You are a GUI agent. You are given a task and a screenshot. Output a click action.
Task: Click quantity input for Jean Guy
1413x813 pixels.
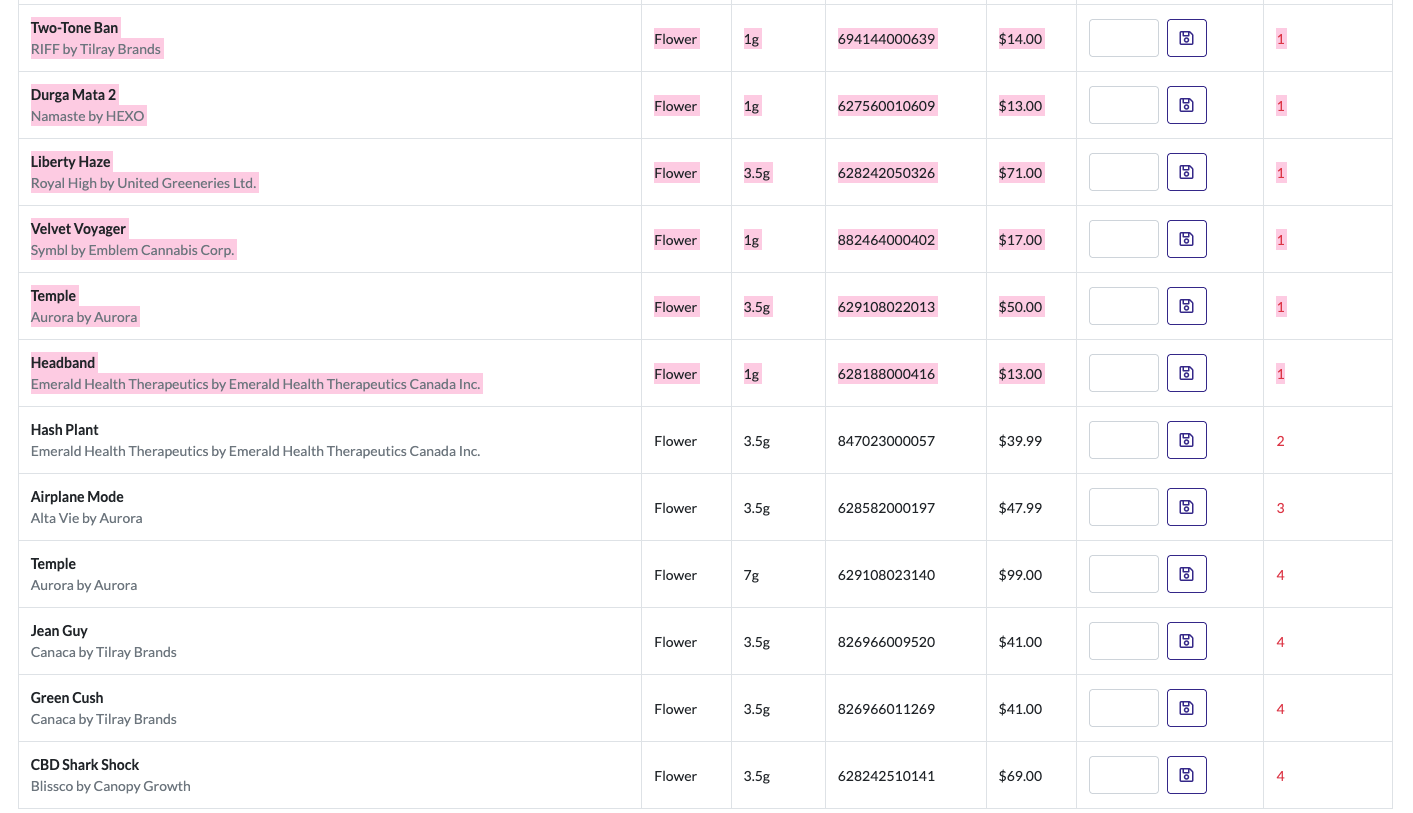point(1123,641)
